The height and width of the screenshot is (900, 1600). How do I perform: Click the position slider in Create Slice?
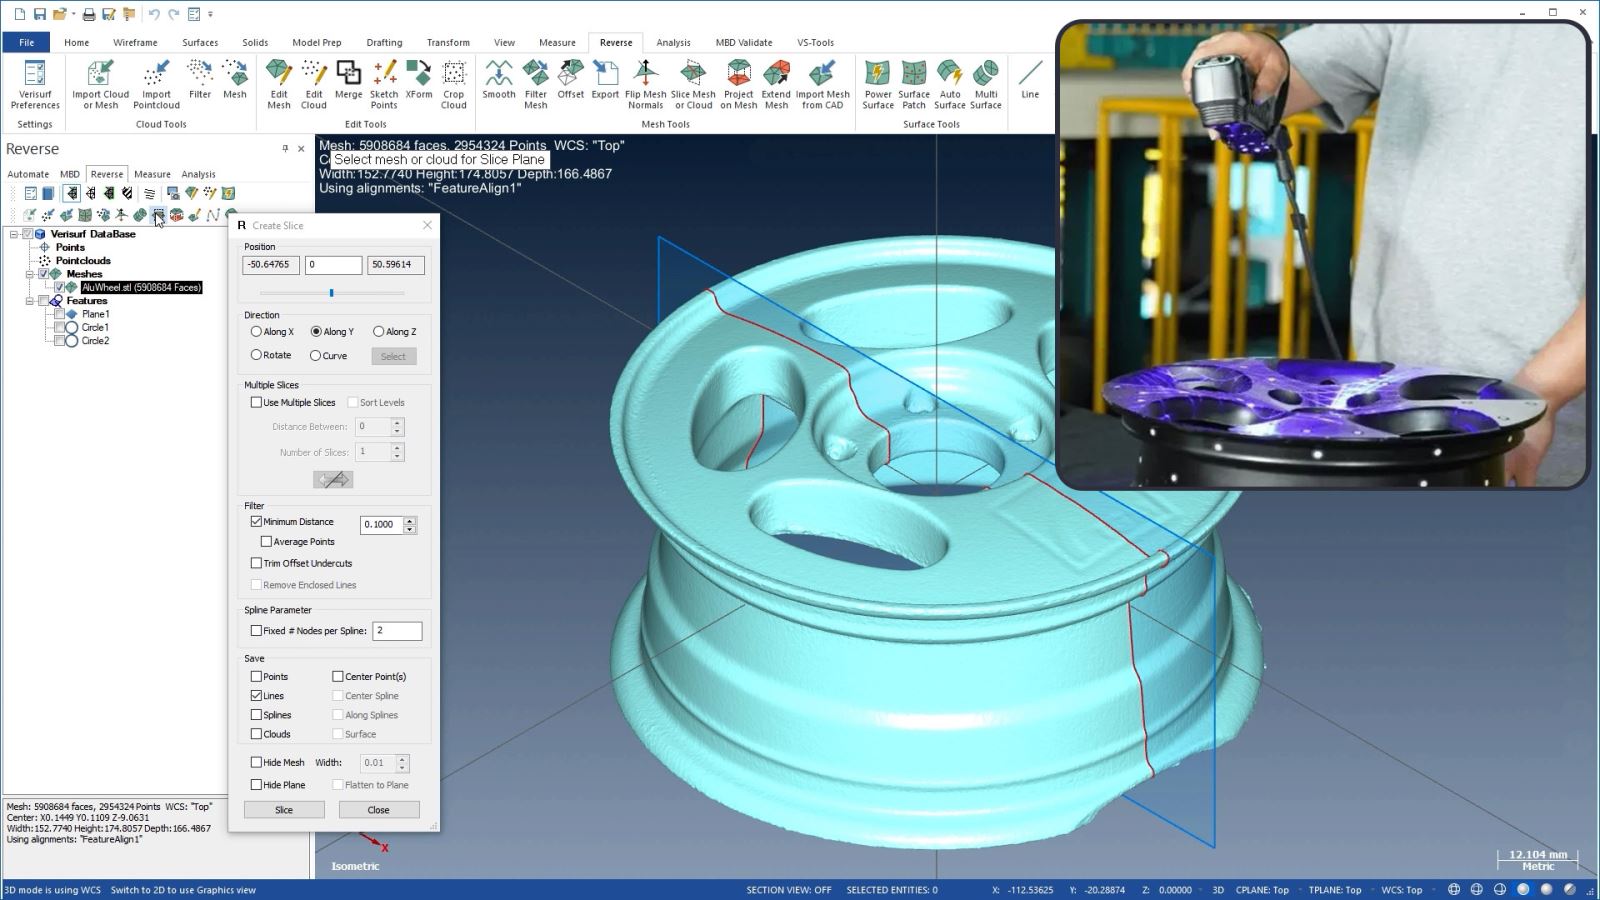click(332, 293)
